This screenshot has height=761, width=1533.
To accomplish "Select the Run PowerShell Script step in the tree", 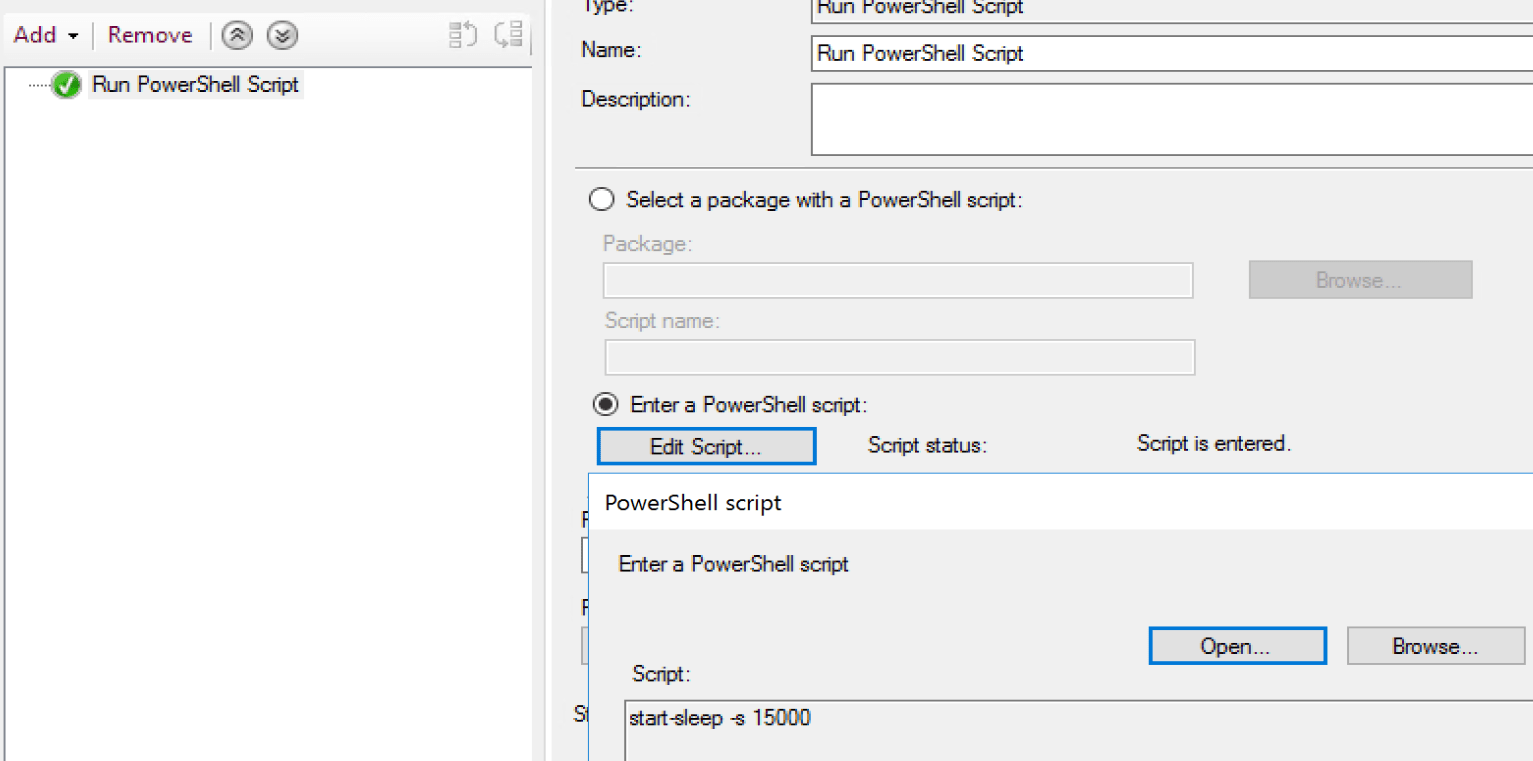I will pyautogui.click(x=194, y=85).
